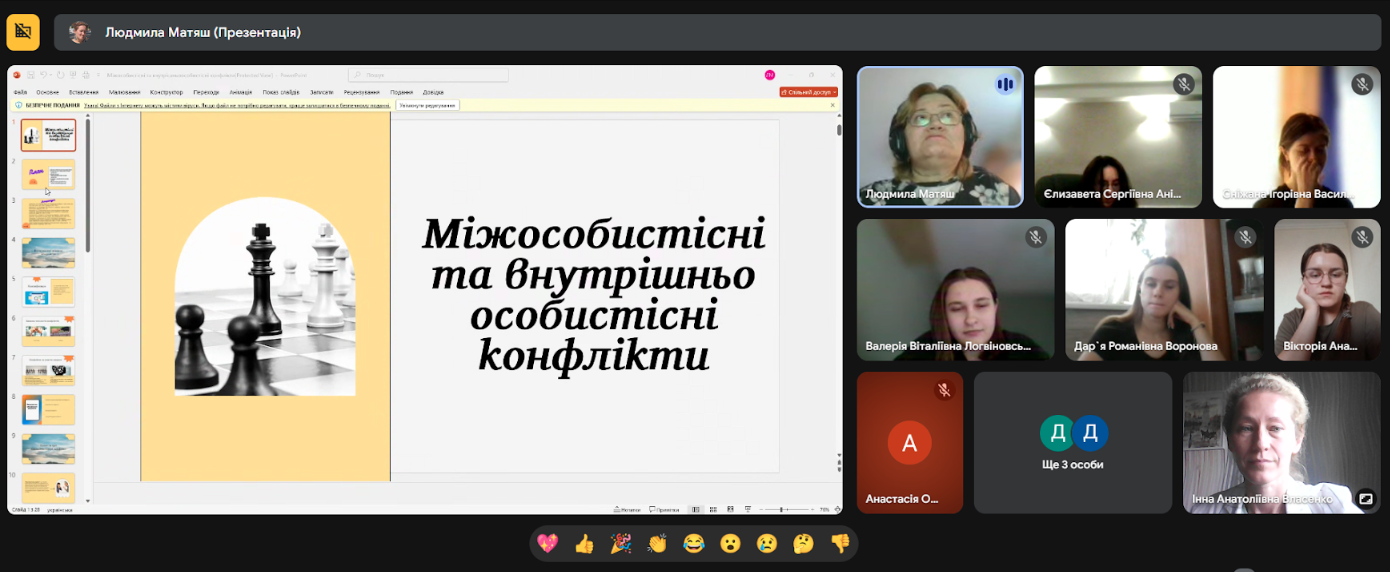Image resolution: width=1390 pixels, height=572 pixels.
Task: Send the party popper reaction
Action: pyautogui.click(x=620, y=543)
